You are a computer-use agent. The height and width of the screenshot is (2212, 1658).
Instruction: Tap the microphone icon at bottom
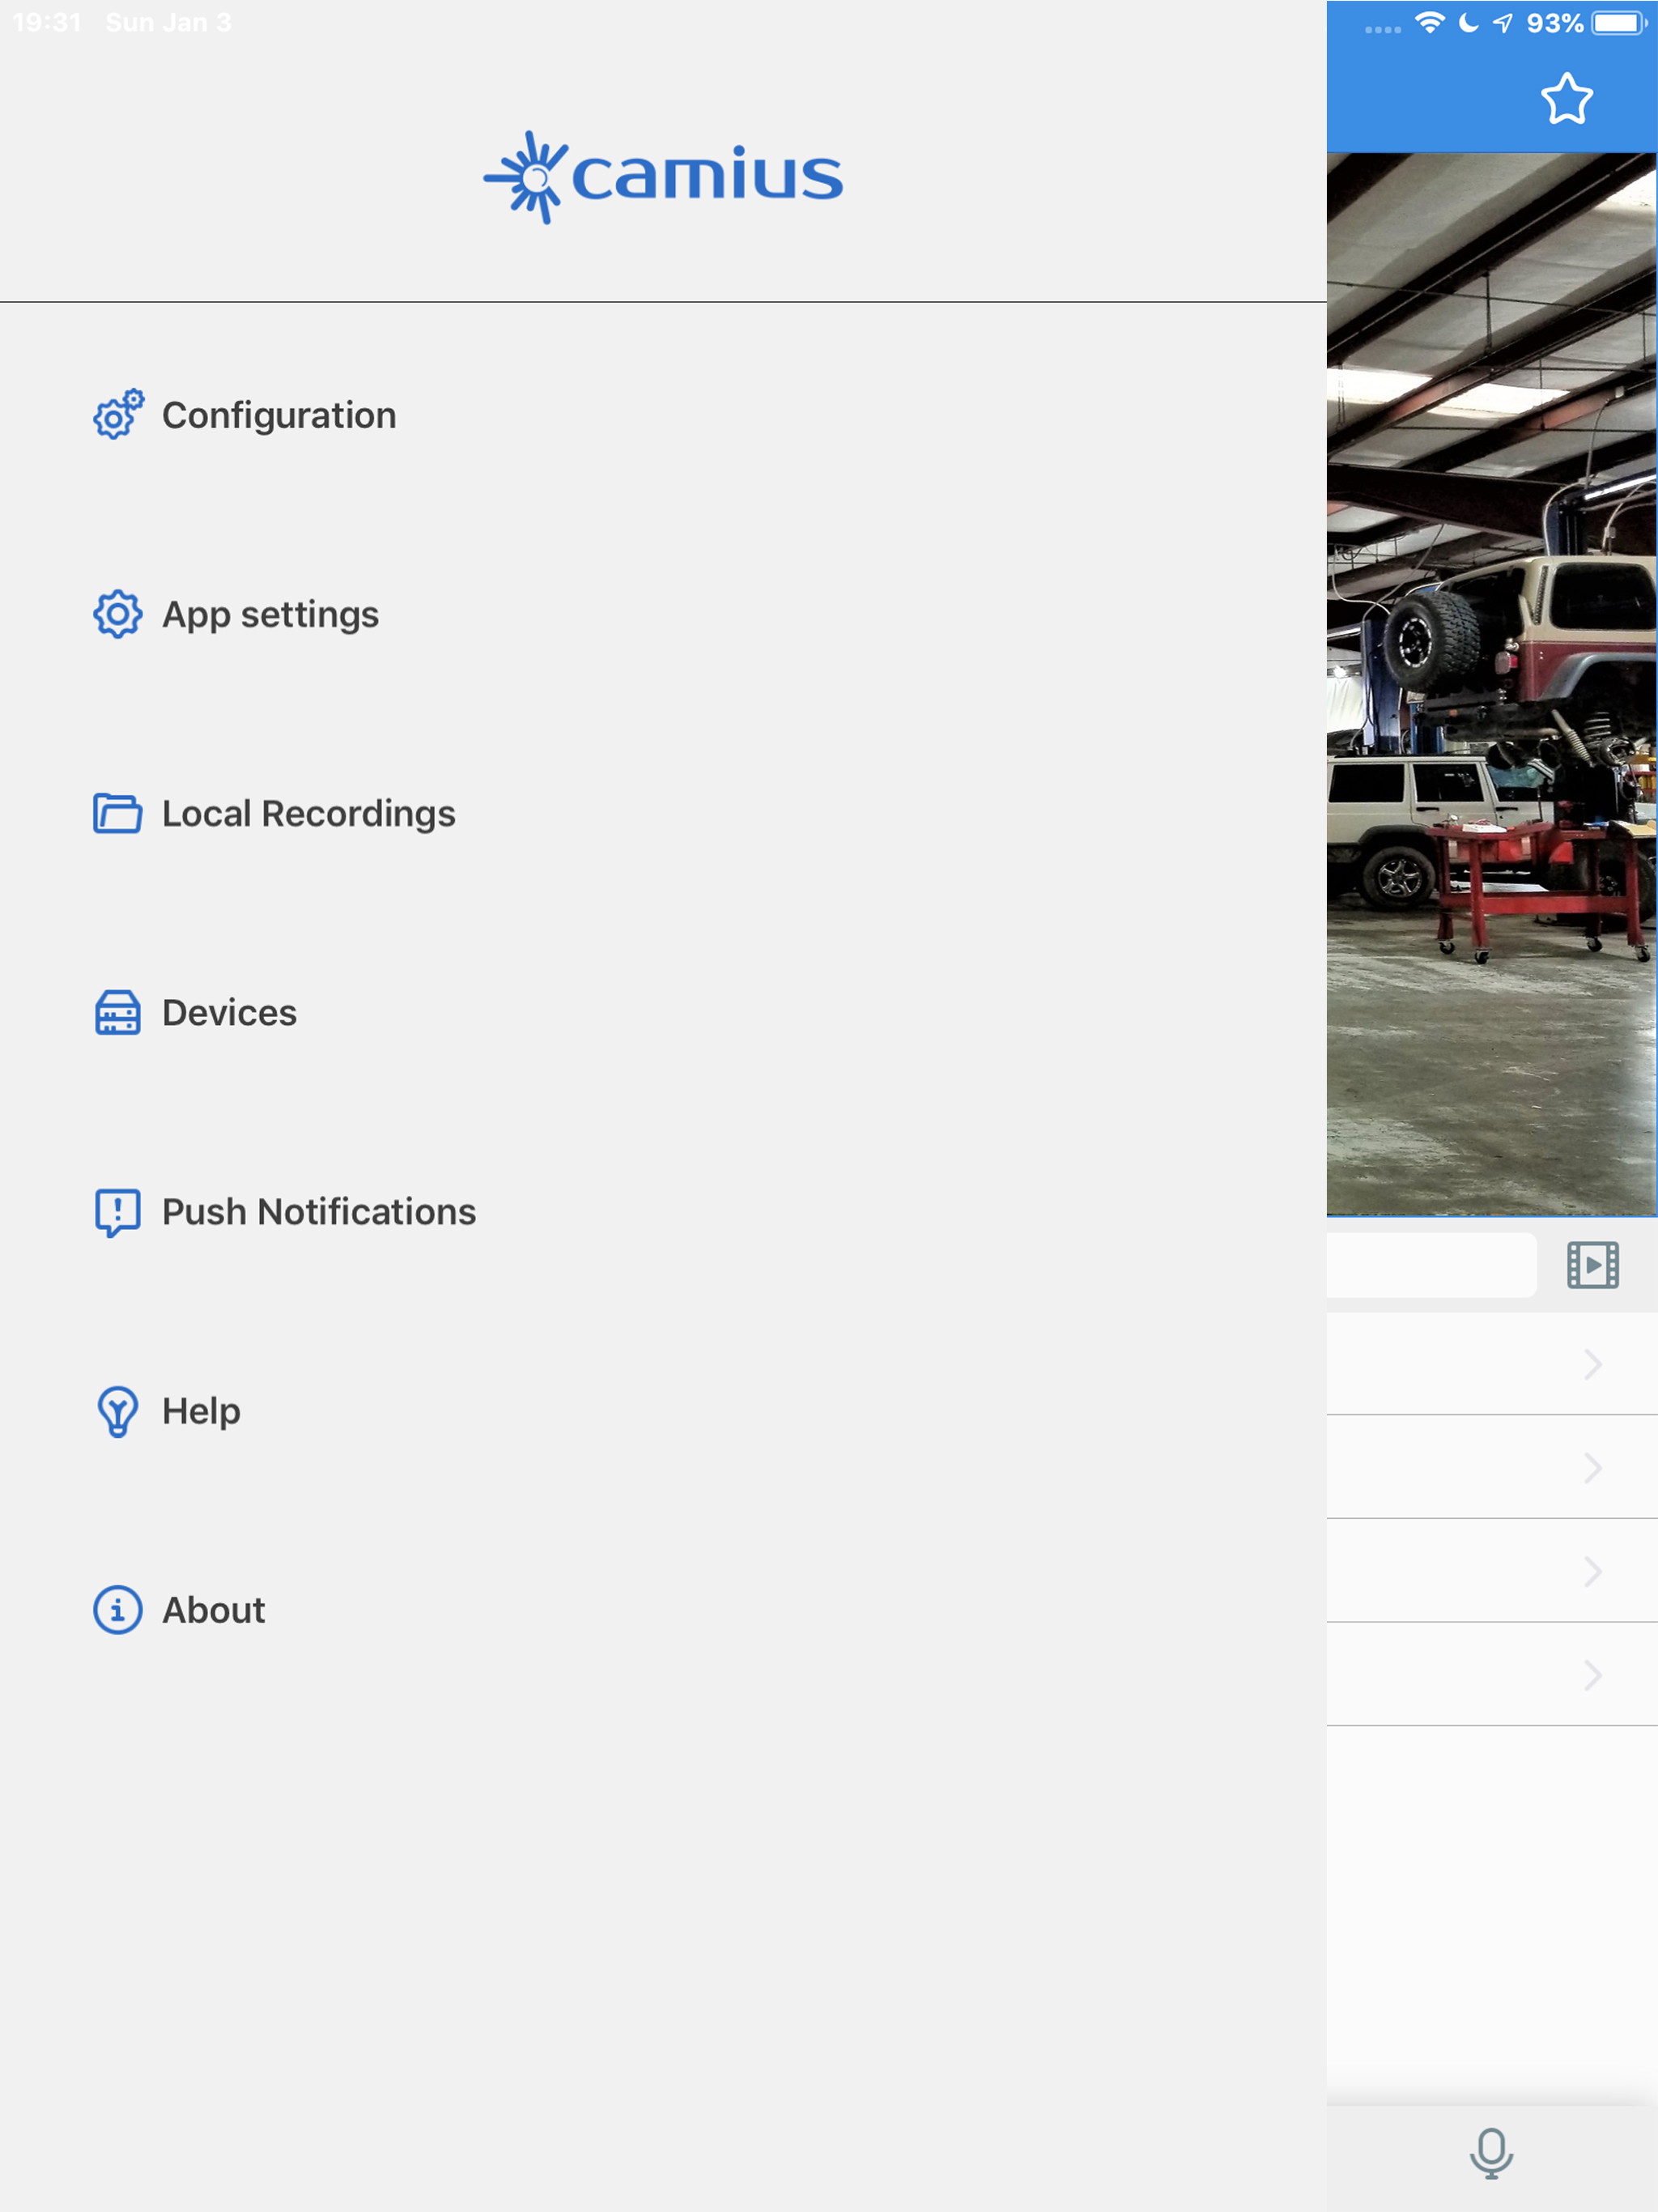1491,2153
